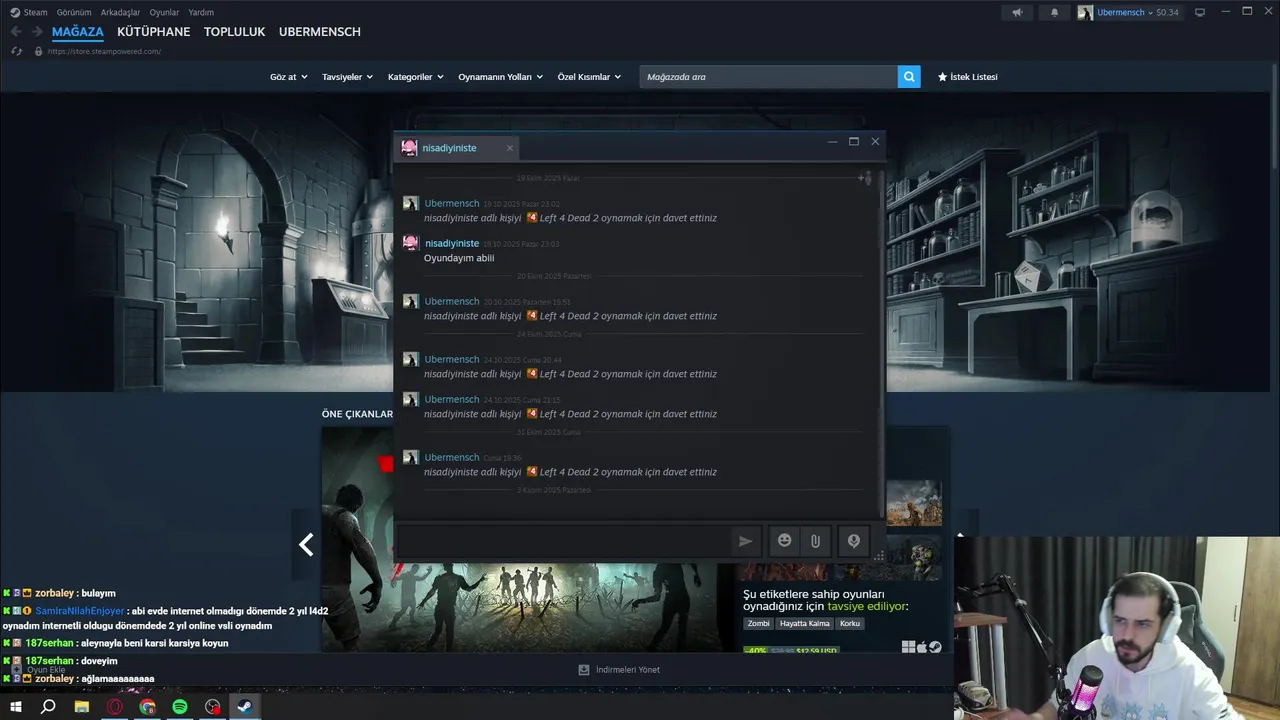
Task: Open the announcements megaphone icon
Action: [1017, 13]
